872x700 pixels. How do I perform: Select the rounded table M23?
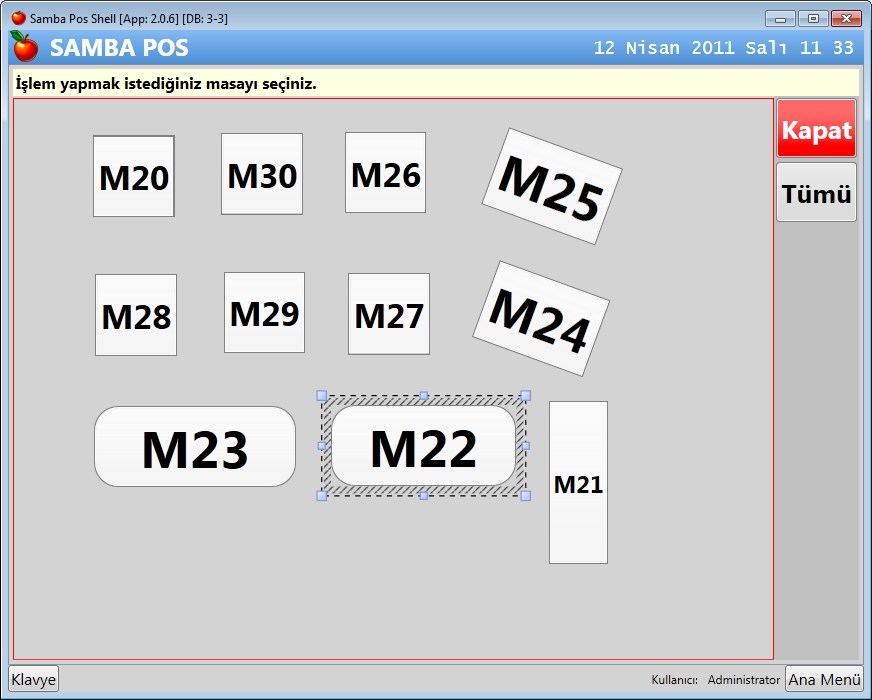pos(195,446)
